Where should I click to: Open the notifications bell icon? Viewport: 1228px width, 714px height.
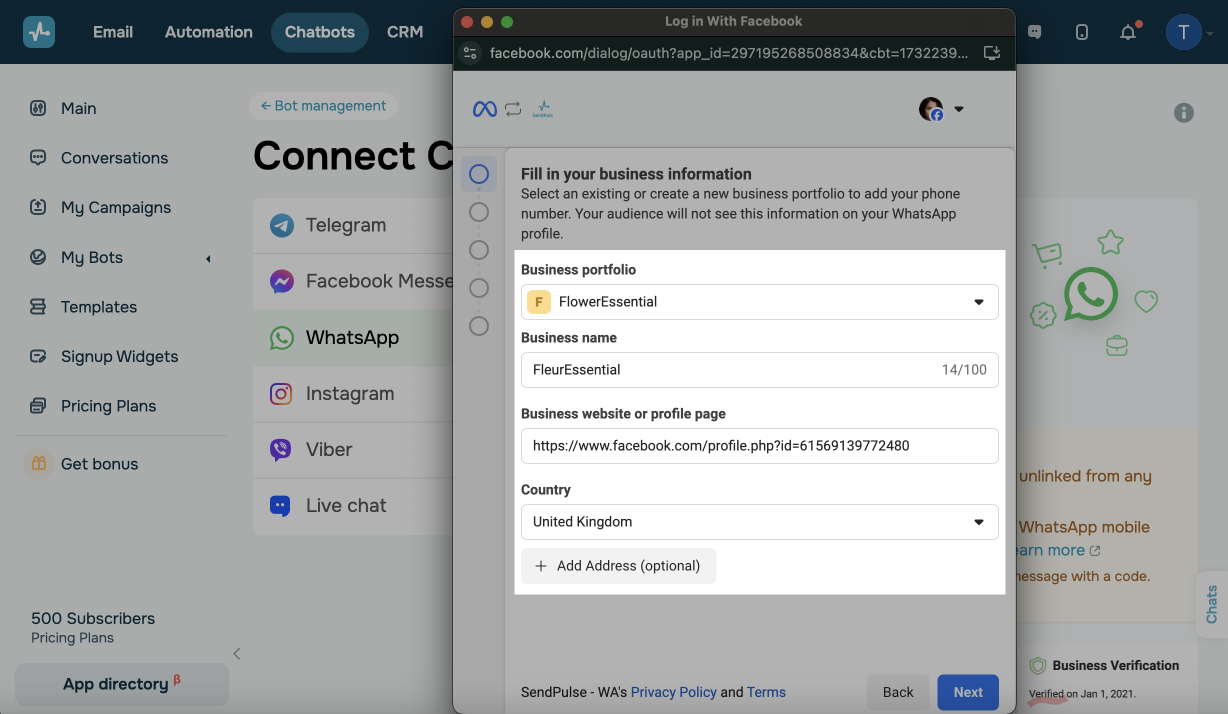pos(1128,32)
